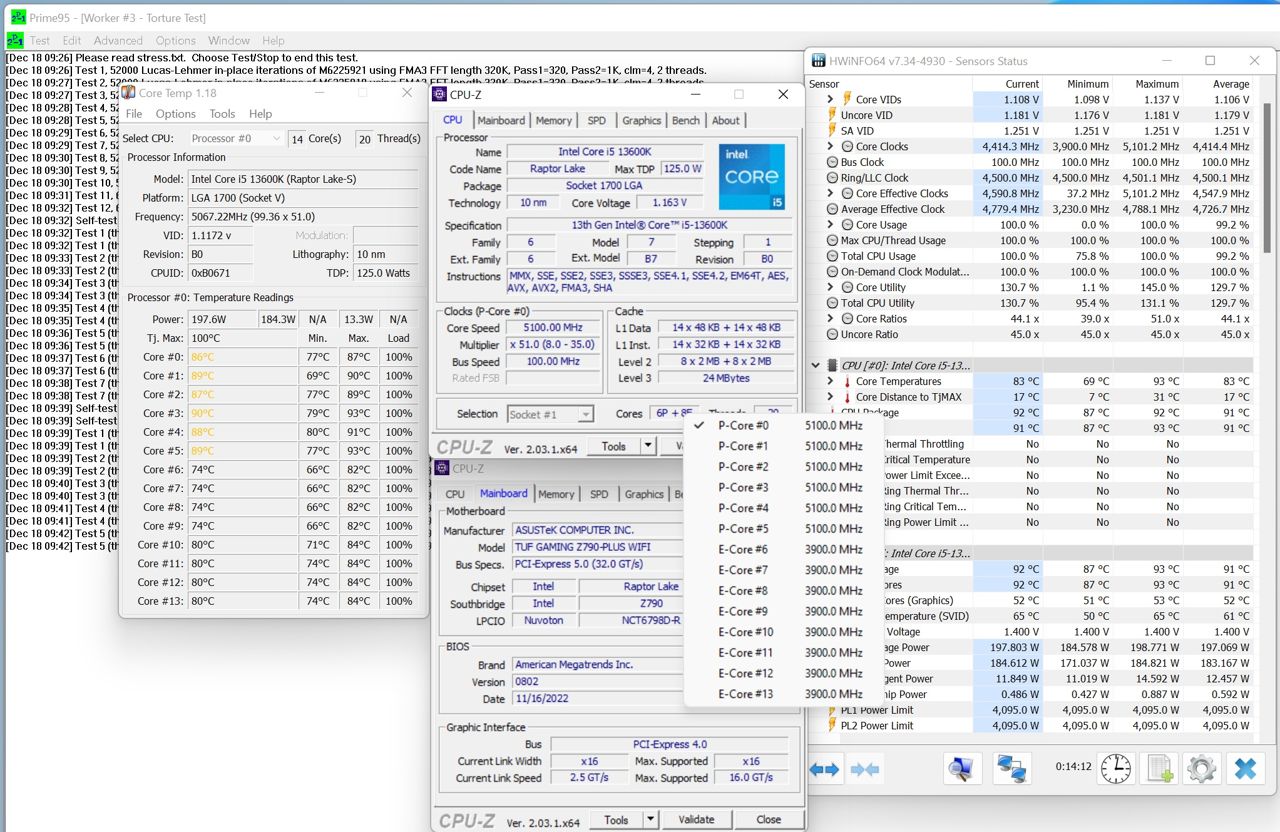This screenshot has width=1280, height=832.
Task: Switch to Bench tab in upper CPU-Z
Action: coord(686,120)
